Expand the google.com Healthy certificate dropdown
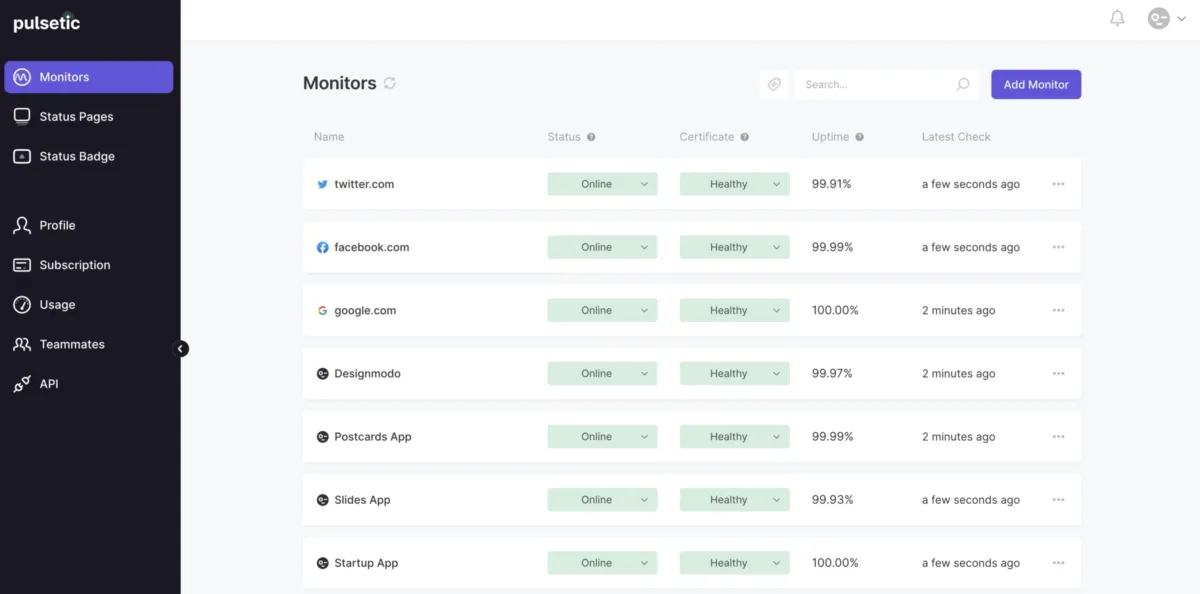This screenshot has height=594, width=1200. coord(776,310)
